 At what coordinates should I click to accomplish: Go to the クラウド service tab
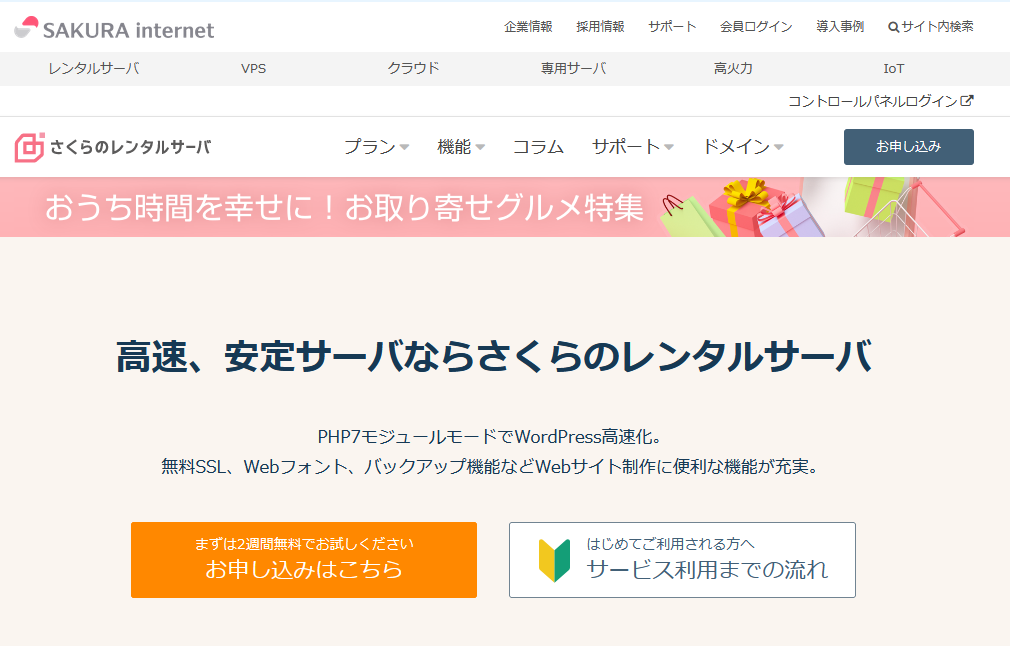(x=413, y=69)
